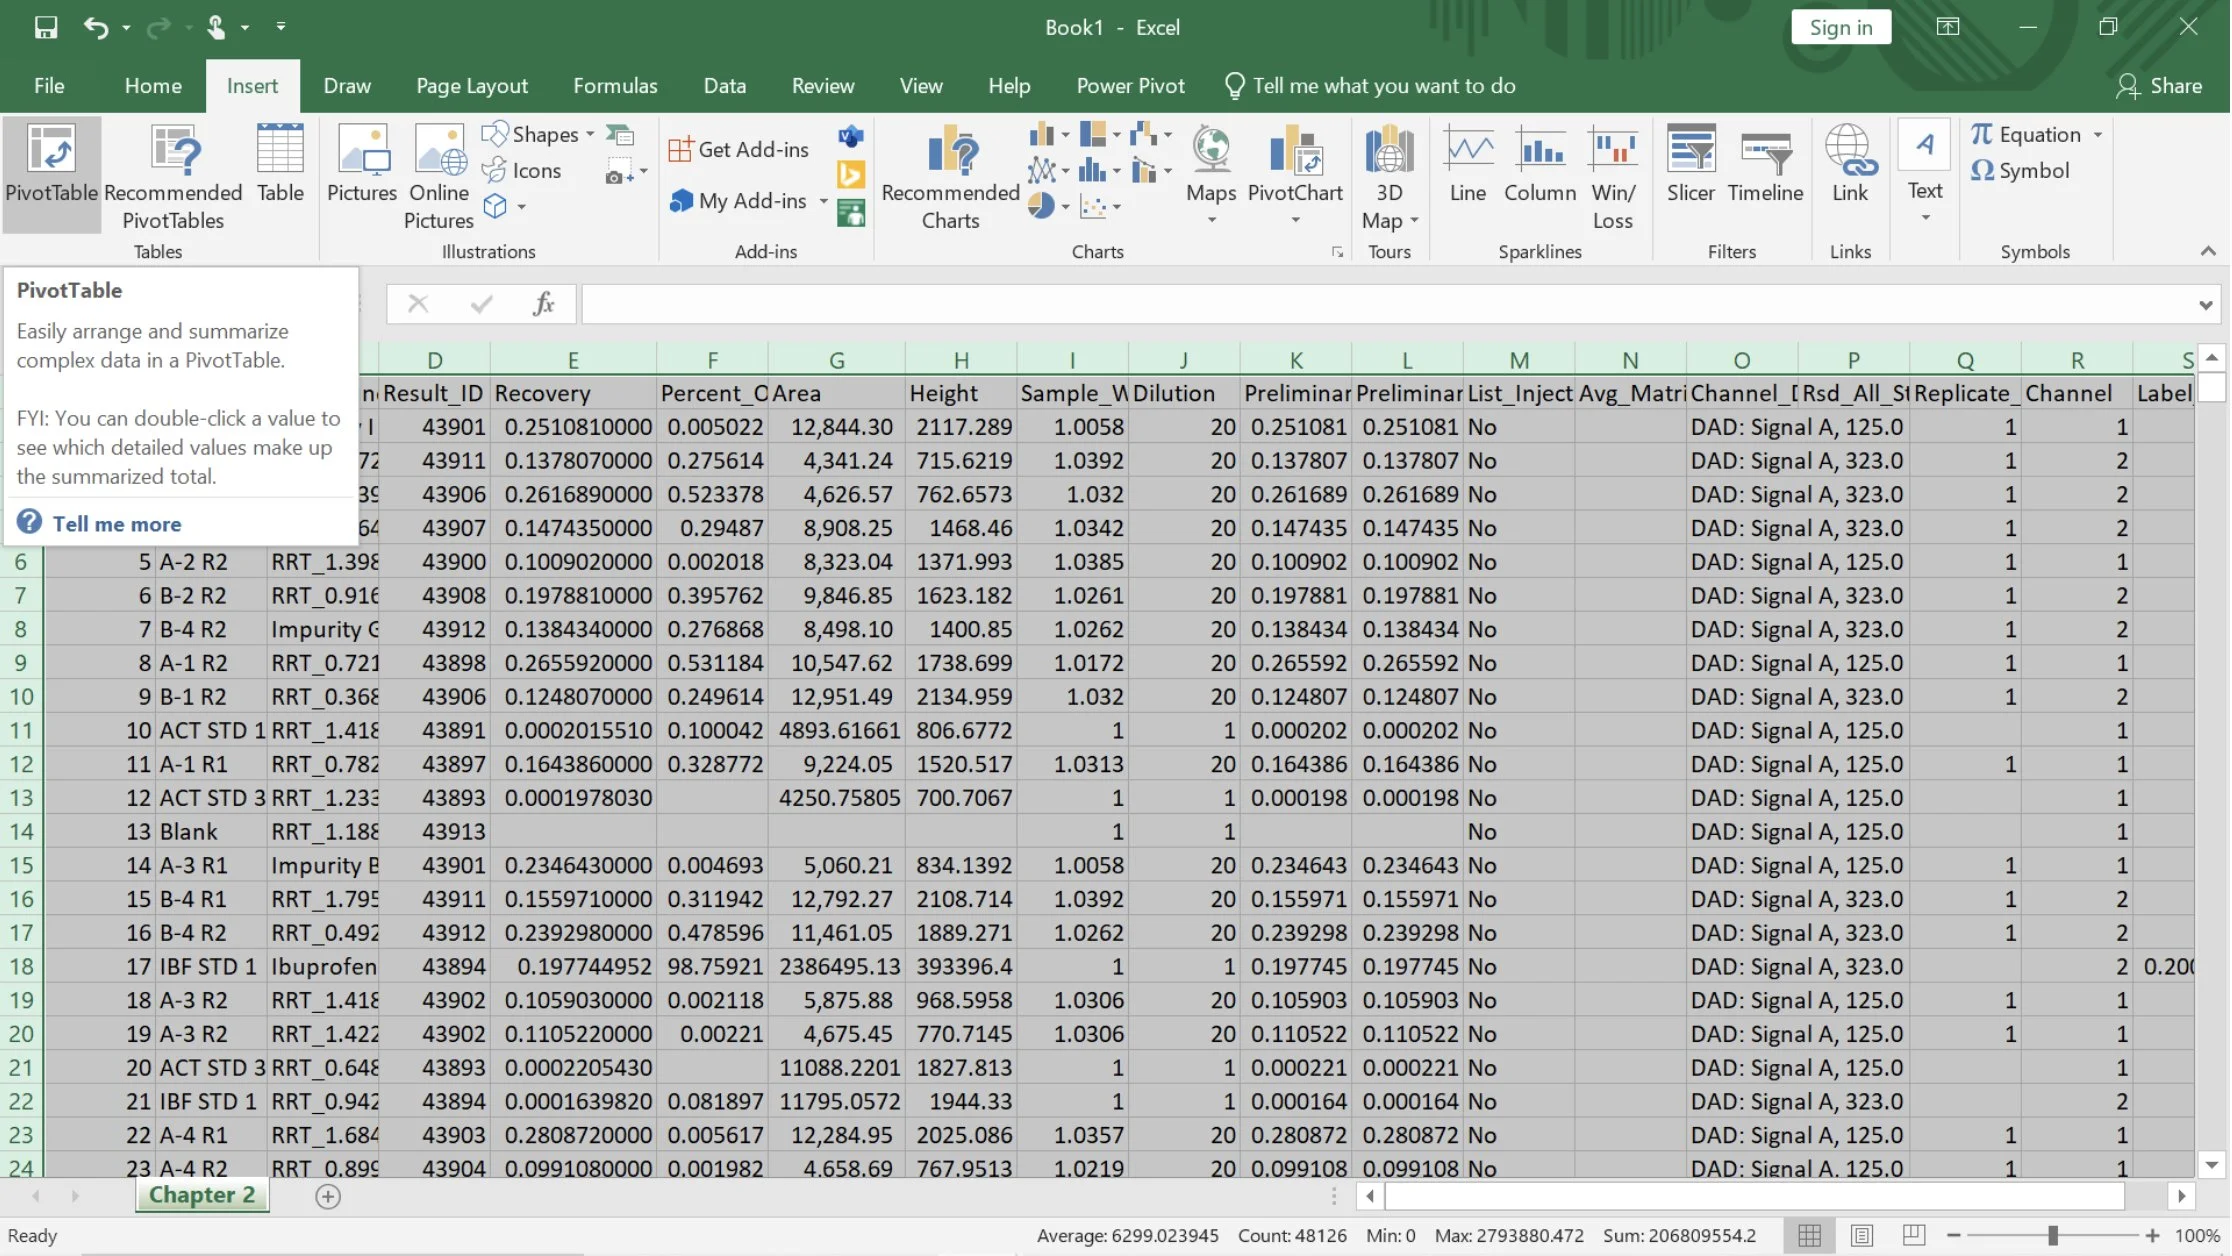This screenshot has height=1256, width=2232.
Task: Open the Formulas ribbon tab
Action: pos(615,86)
